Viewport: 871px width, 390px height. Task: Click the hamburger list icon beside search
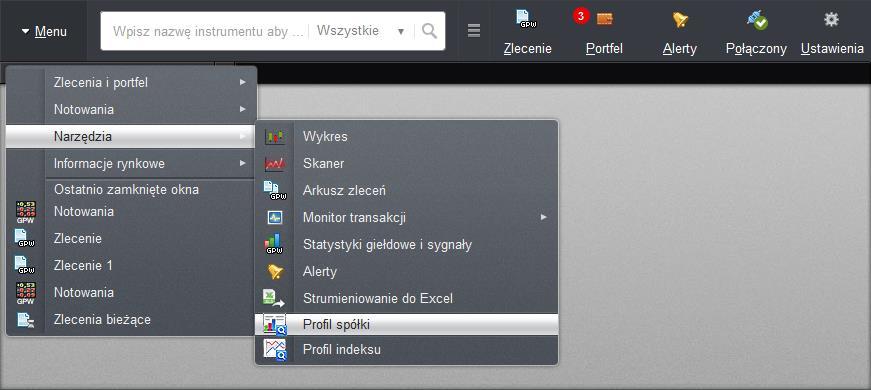[474, 31]
